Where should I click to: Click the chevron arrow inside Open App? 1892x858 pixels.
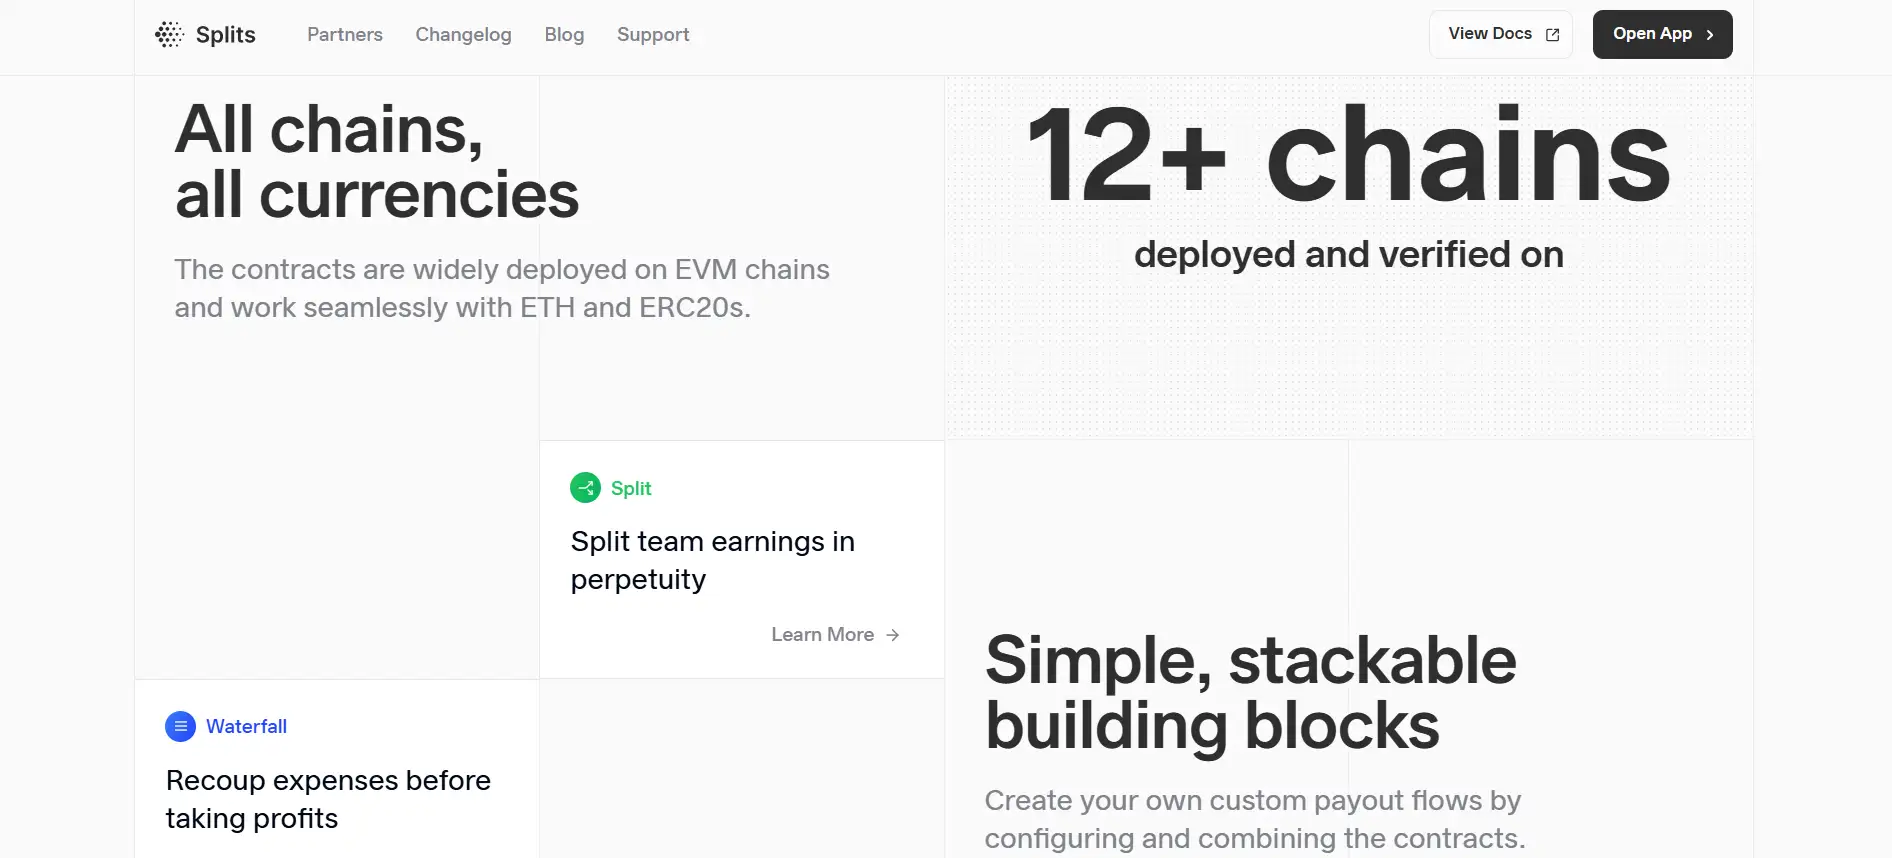[1710, 35]
